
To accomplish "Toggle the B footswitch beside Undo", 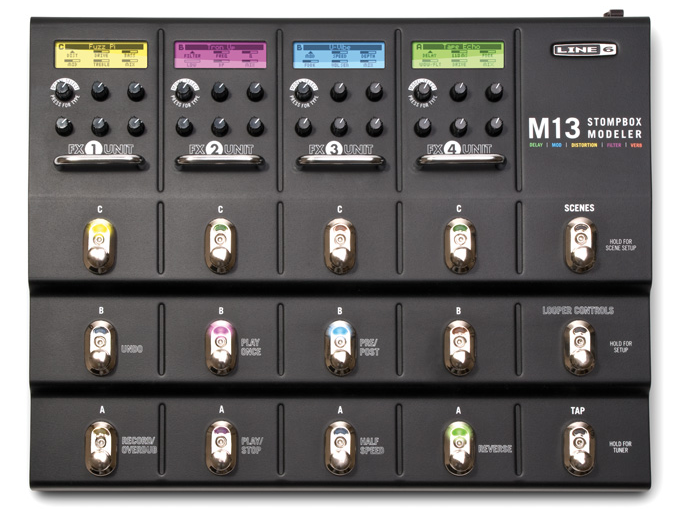I will click(x=100, y=348).
